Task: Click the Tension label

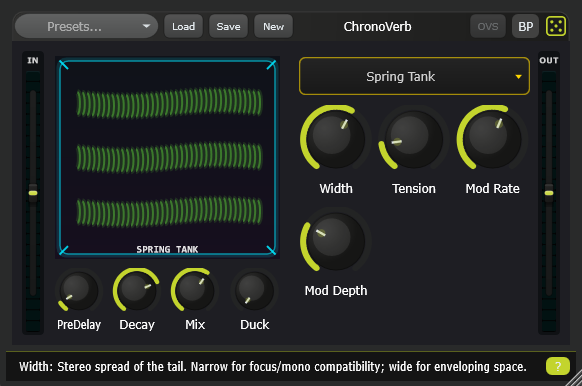Action: click(414, 189)
